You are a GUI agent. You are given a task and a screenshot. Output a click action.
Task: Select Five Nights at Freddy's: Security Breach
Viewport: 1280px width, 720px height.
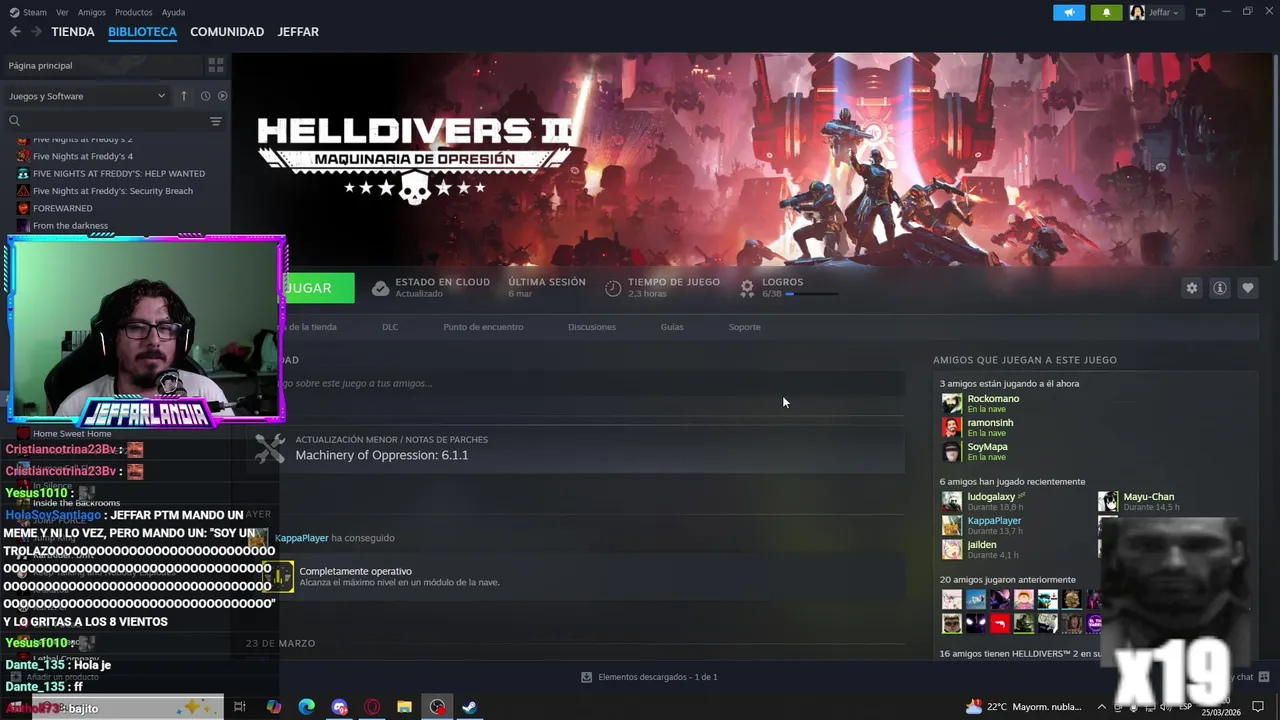tap(113, 191)
